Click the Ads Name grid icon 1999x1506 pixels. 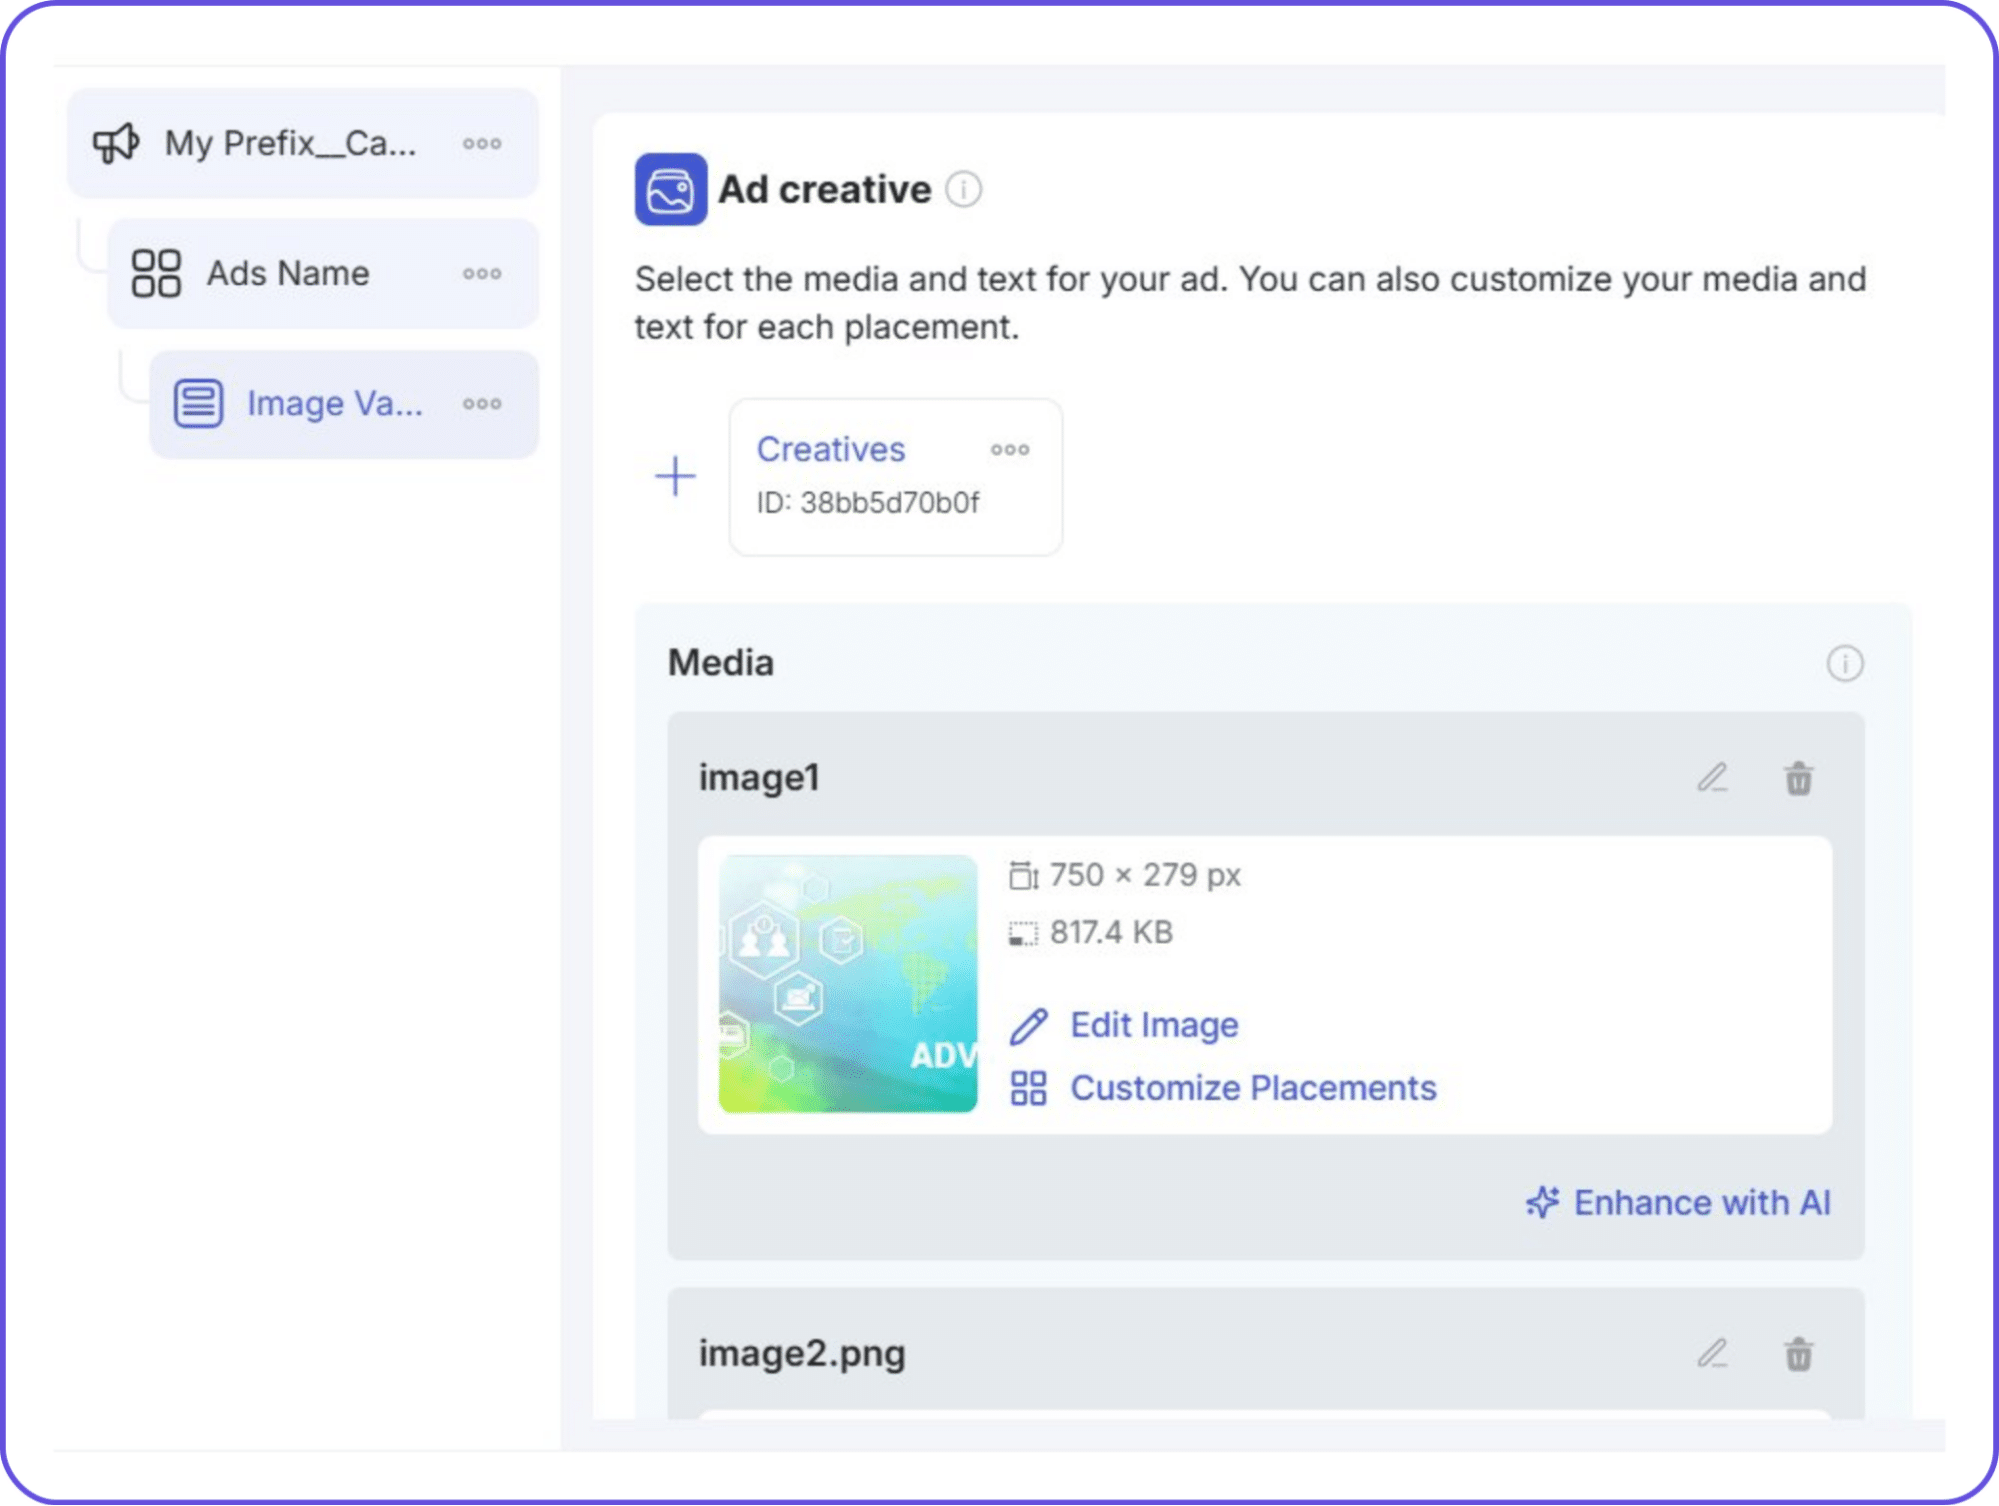(156, 273)
